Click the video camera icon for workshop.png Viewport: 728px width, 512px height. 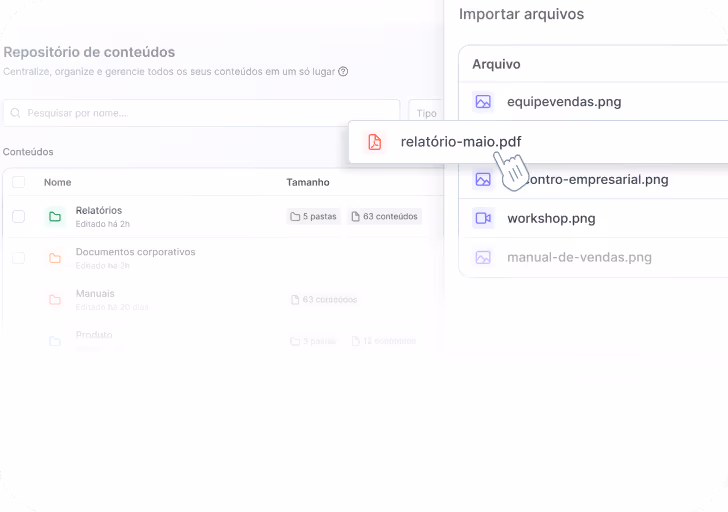pyautogui.click(x=483, y=218)
